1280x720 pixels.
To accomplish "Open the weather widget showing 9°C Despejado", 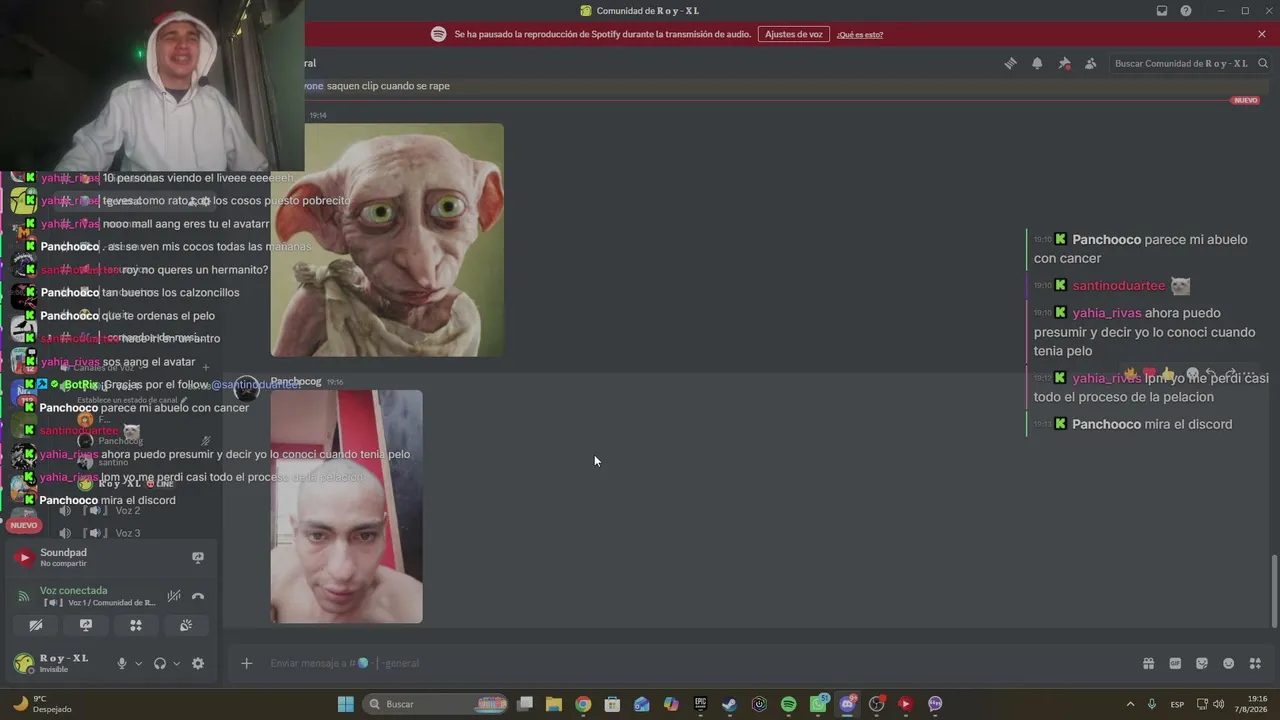I will click(x=42, y=704).
